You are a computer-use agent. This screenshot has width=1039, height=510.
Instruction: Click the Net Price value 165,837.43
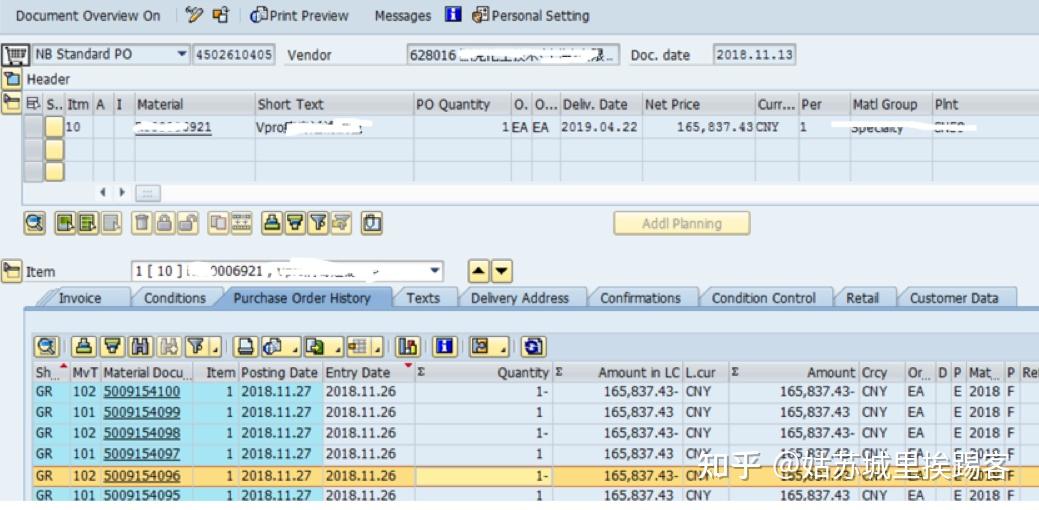(715, 127)
